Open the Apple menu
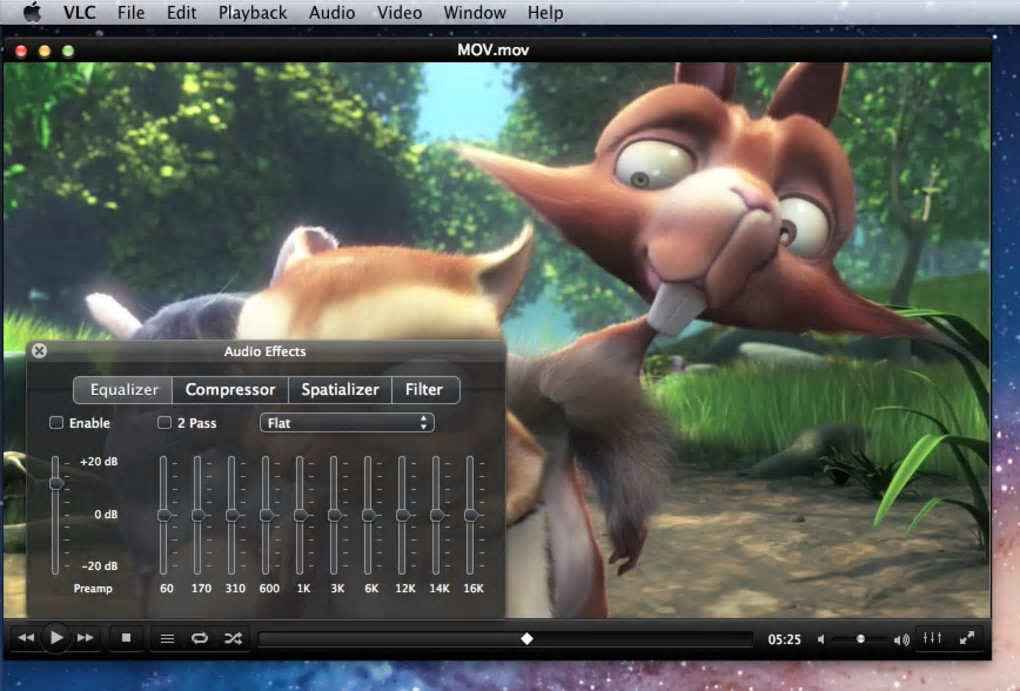 pyautogui.click(x=32, y=12)
